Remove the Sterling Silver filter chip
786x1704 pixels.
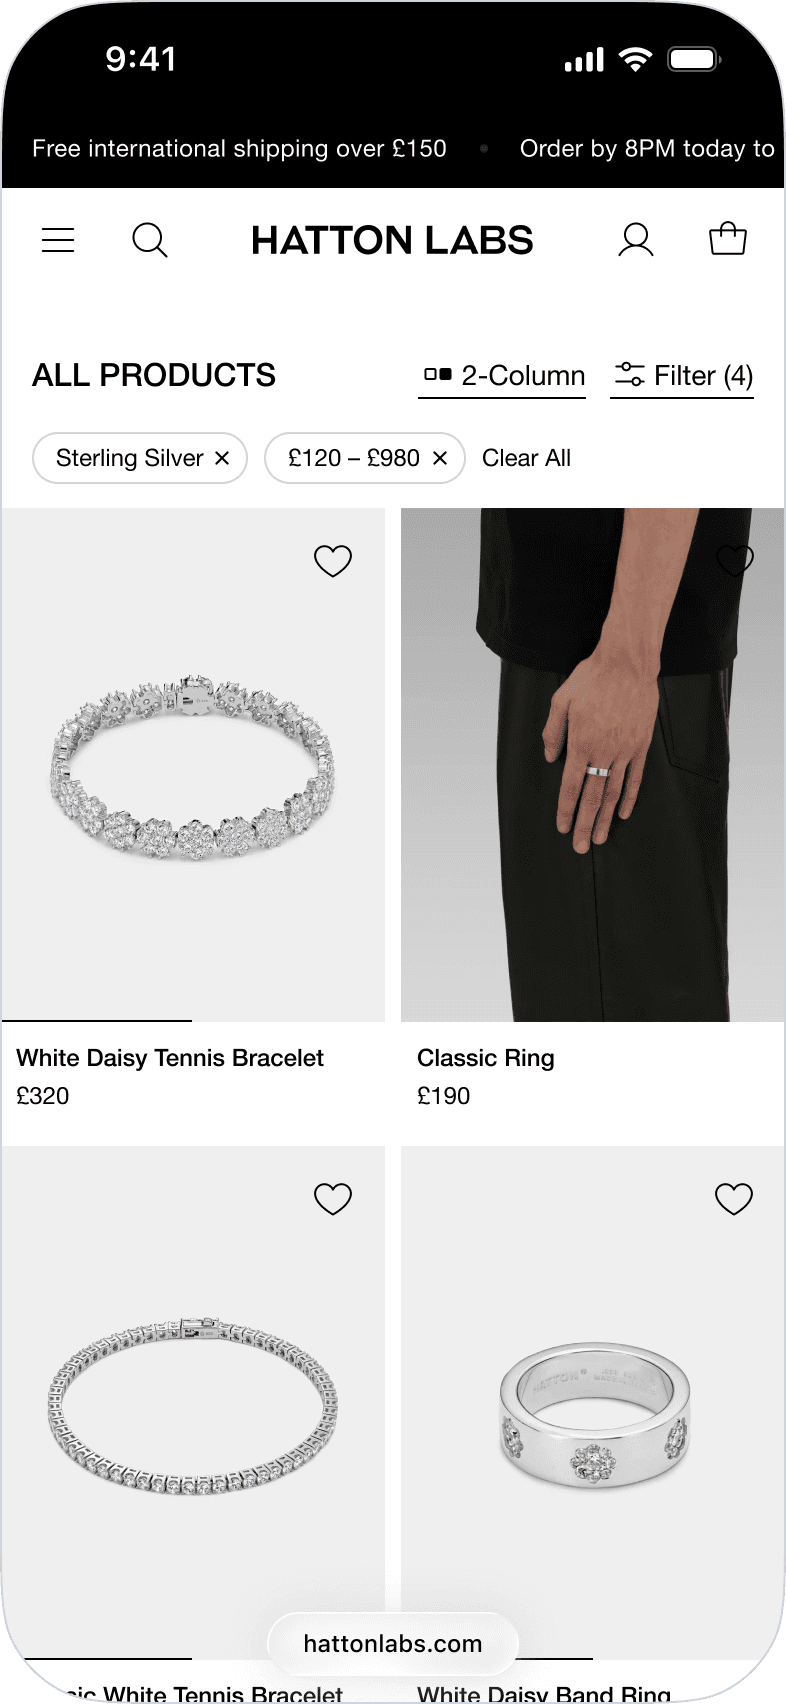[222, 458]
